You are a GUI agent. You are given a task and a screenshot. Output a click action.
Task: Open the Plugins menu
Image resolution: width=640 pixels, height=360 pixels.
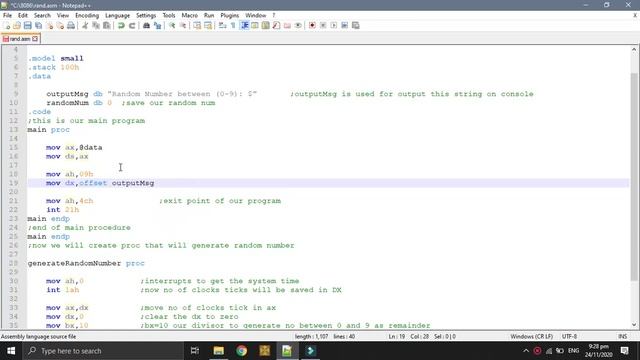230,16
